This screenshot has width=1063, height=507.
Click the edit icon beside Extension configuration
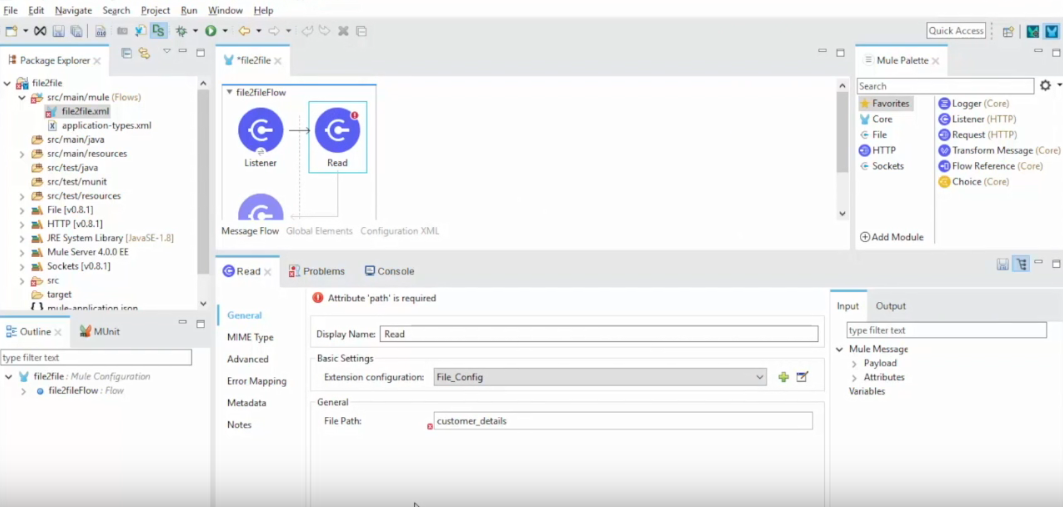pos(802,377)
